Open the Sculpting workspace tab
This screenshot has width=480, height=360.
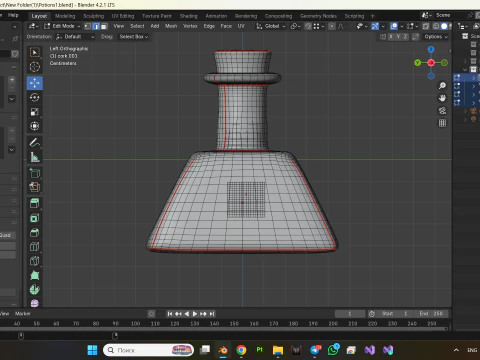click(94, 16)
